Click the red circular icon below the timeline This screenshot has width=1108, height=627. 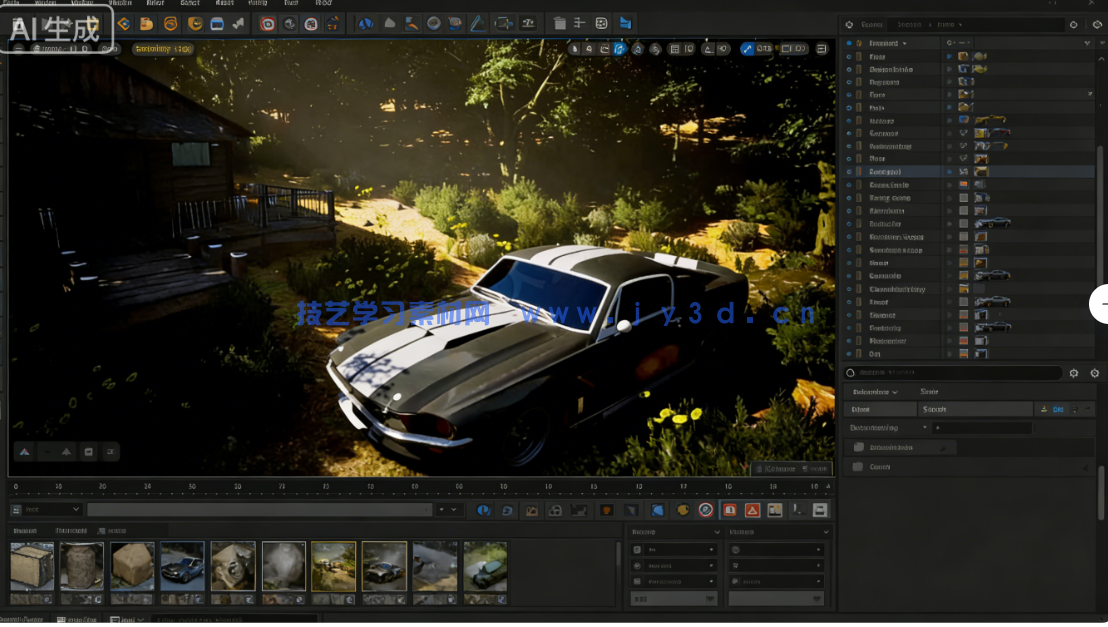point(706,510)
